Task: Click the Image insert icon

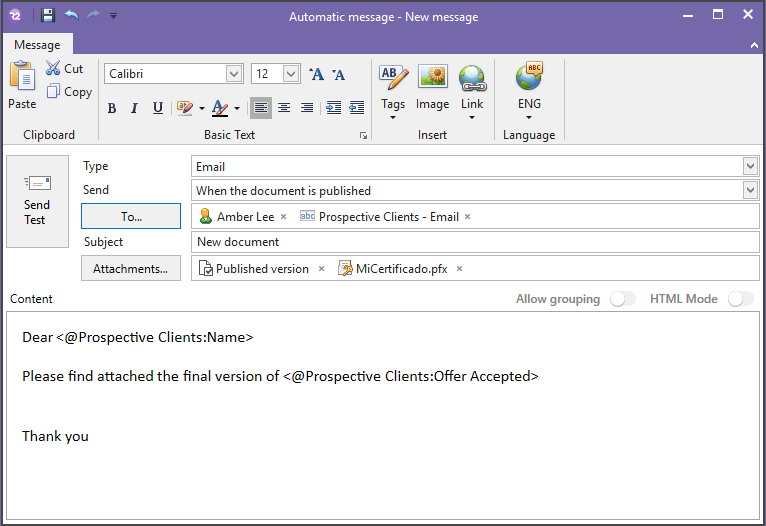Action: pos(432,77)
